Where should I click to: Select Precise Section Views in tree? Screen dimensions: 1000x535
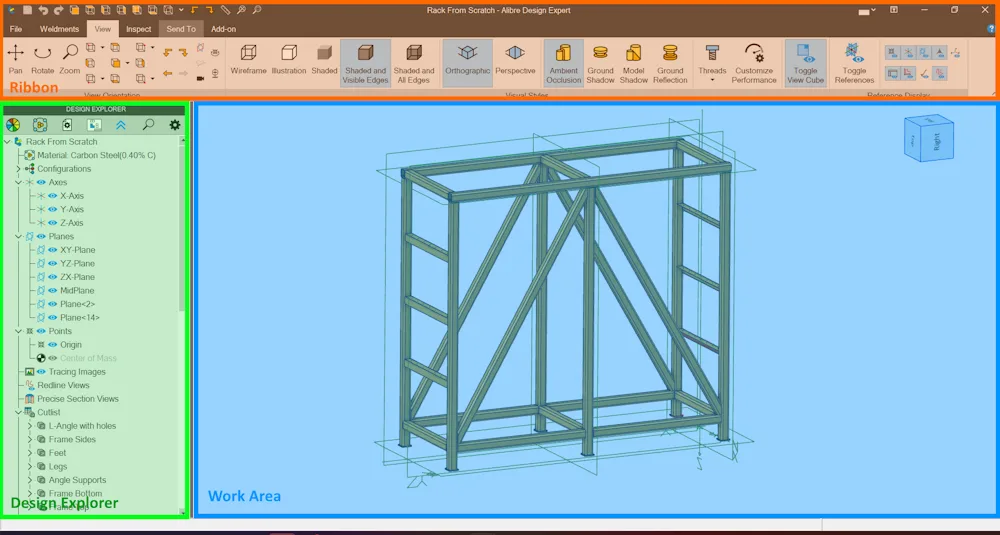tap(78, 399)
